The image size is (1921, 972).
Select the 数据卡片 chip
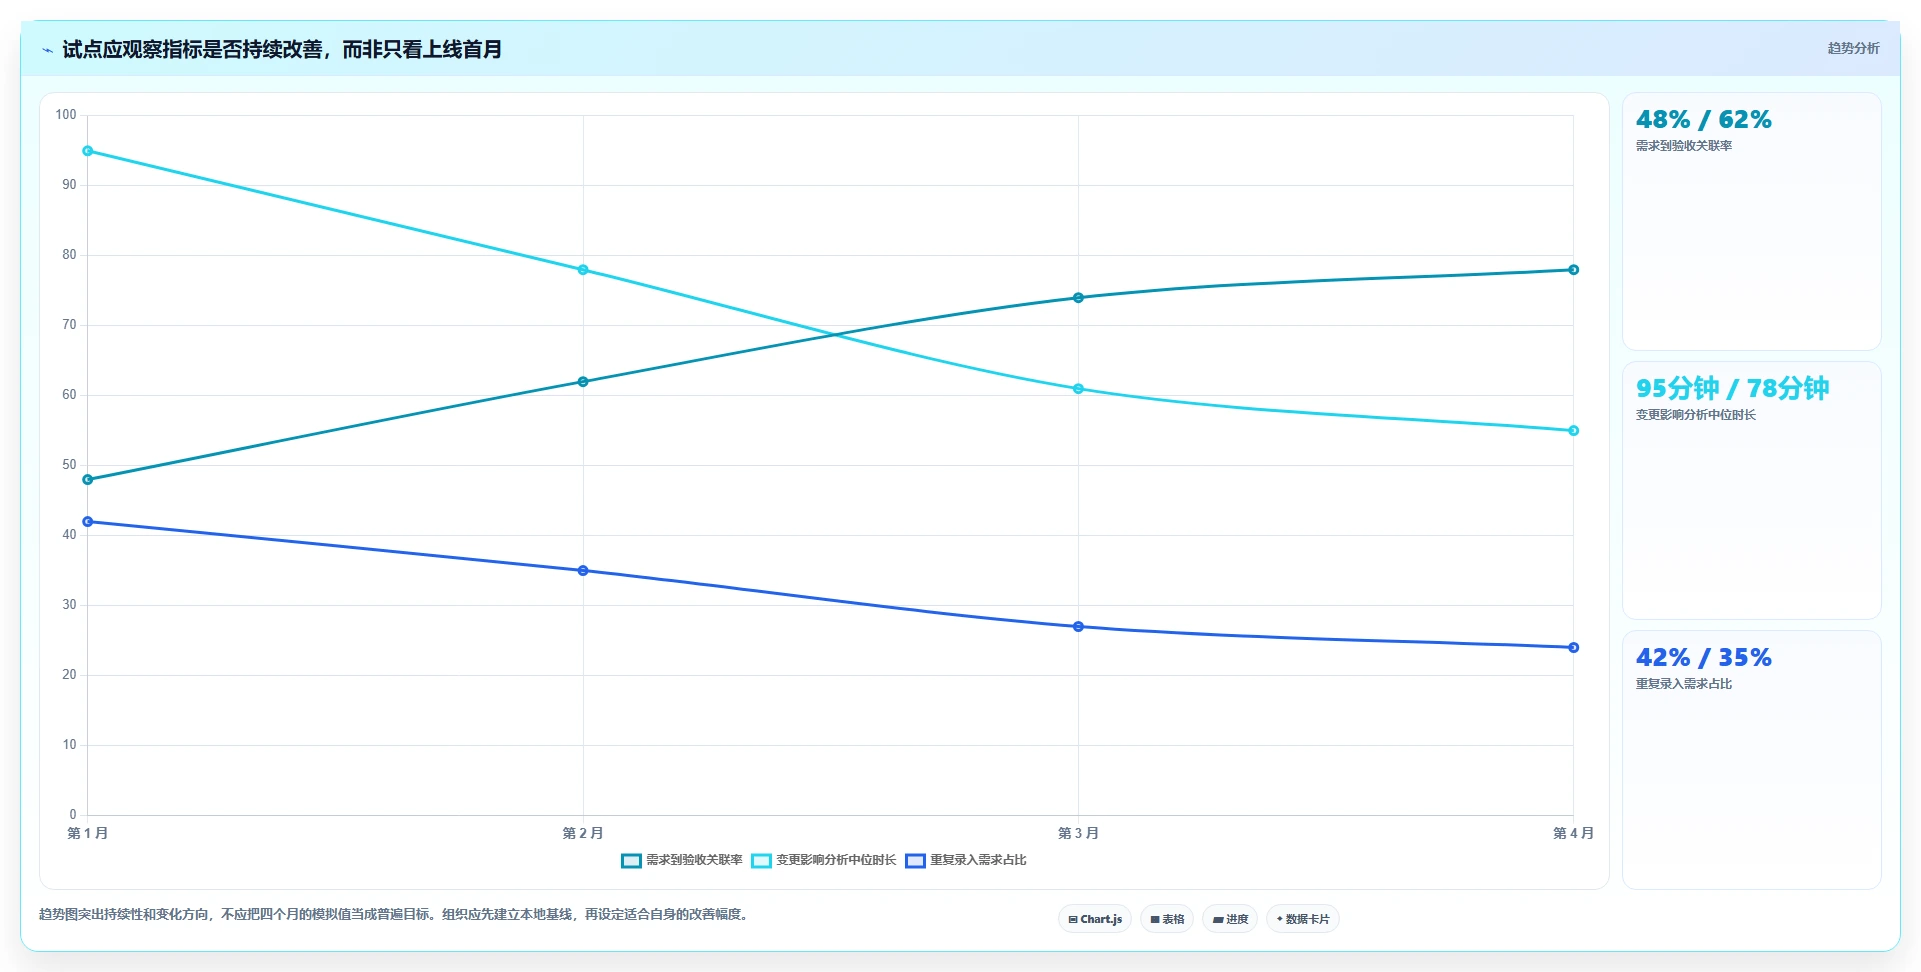click(1303, 919)
